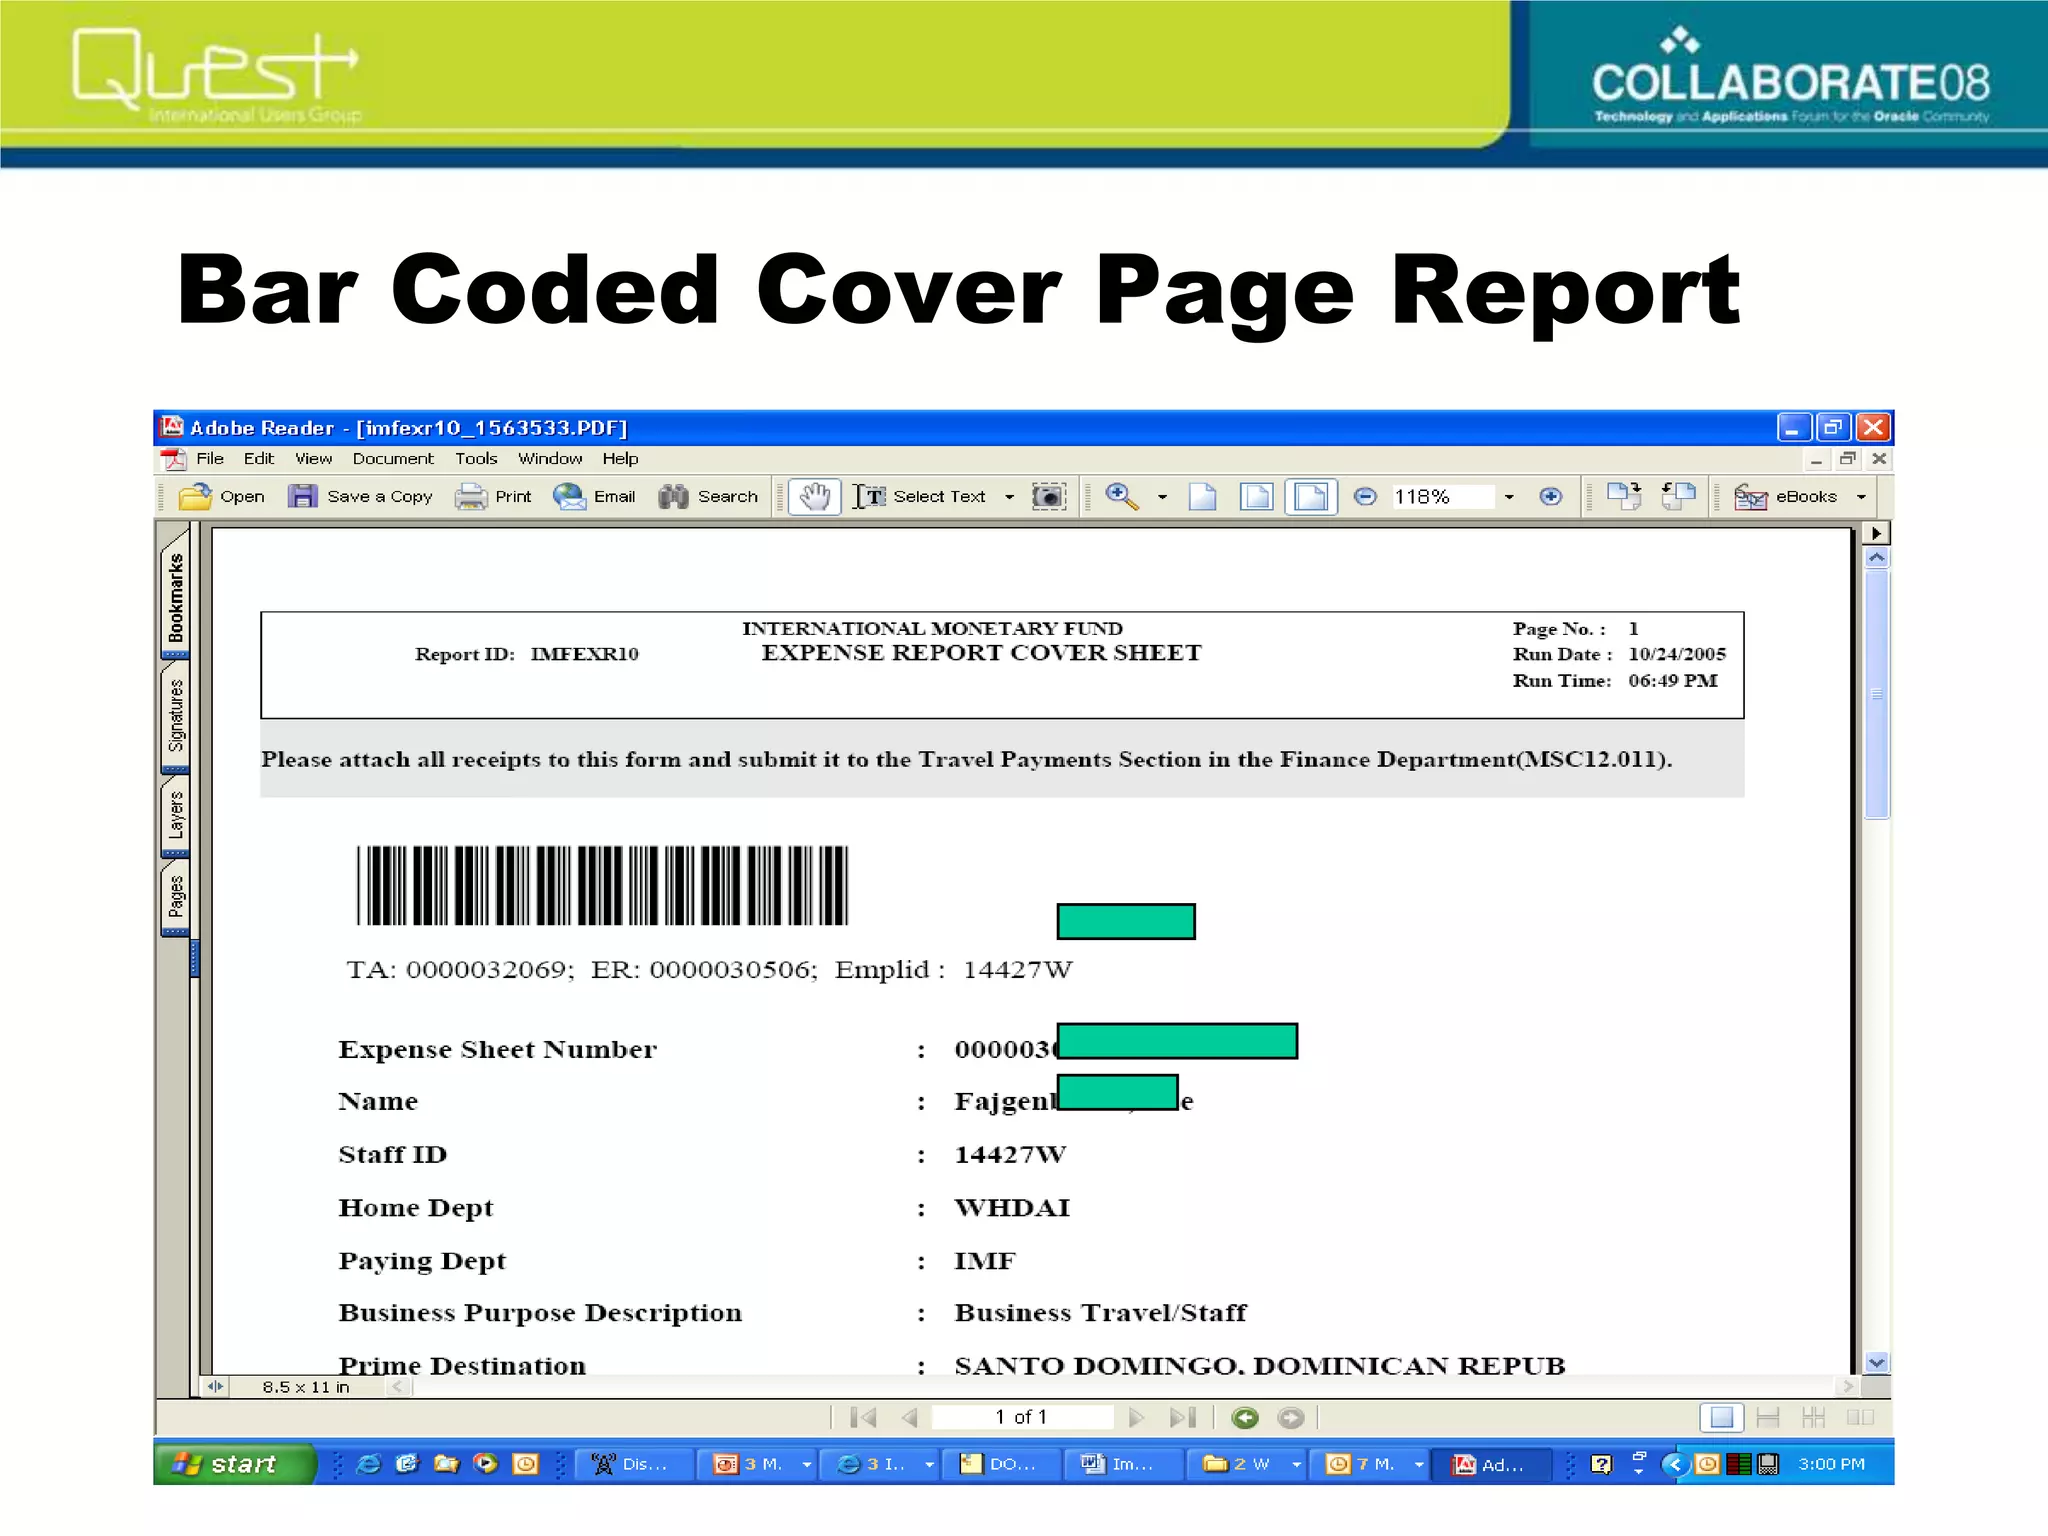Viewport: 2048px width, 1536px height.
Task: Click the zoom out minus icon
Action: click(x=1365, y=497)
